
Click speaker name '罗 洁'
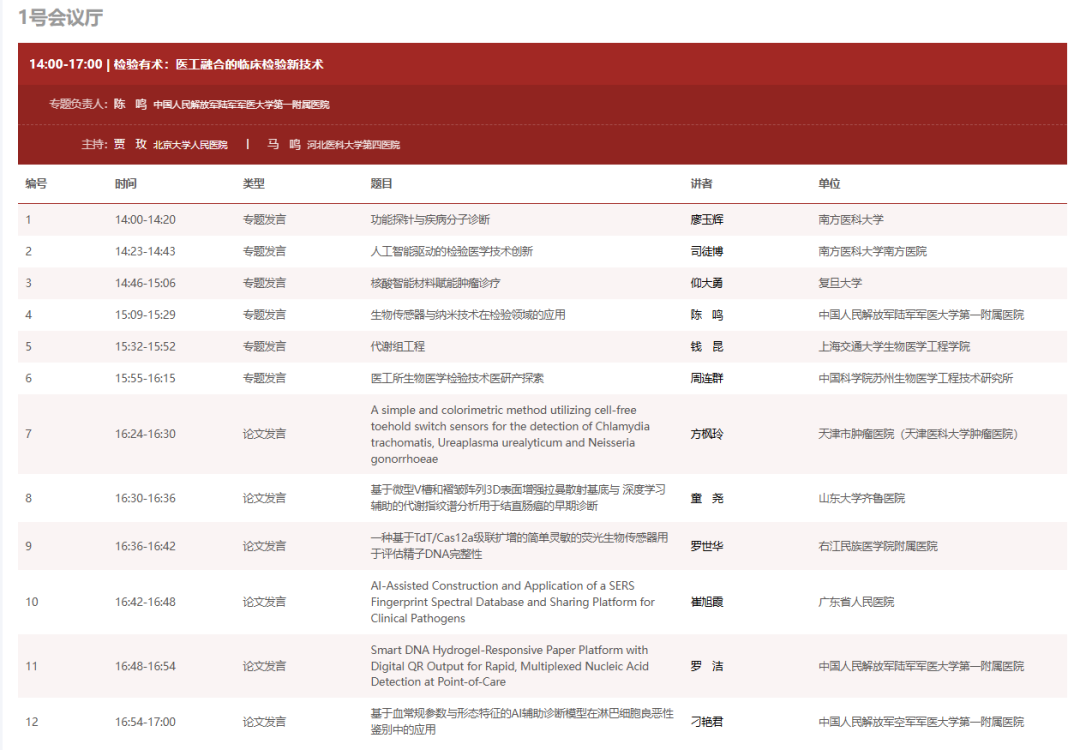click(707, 666)
